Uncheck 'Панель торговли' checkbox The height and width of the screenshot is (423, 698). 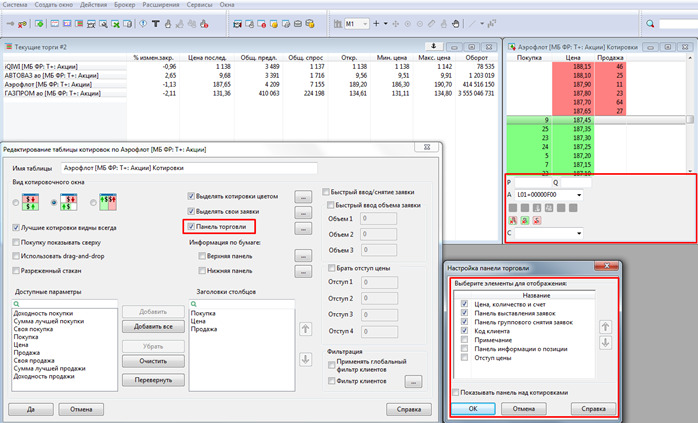[191, 226]
